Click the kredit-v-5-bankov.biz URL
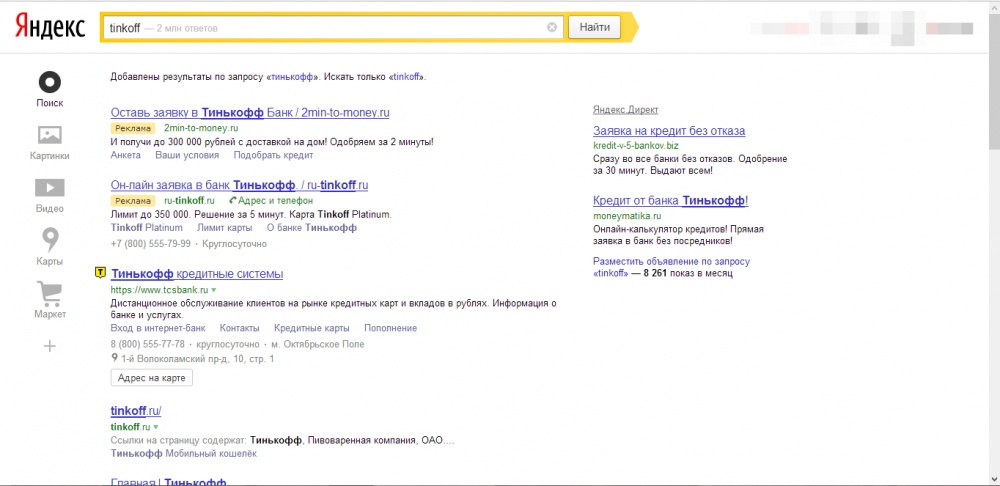Image resolution: width=1000 pixels, height=486 pixels. point(636,146)
